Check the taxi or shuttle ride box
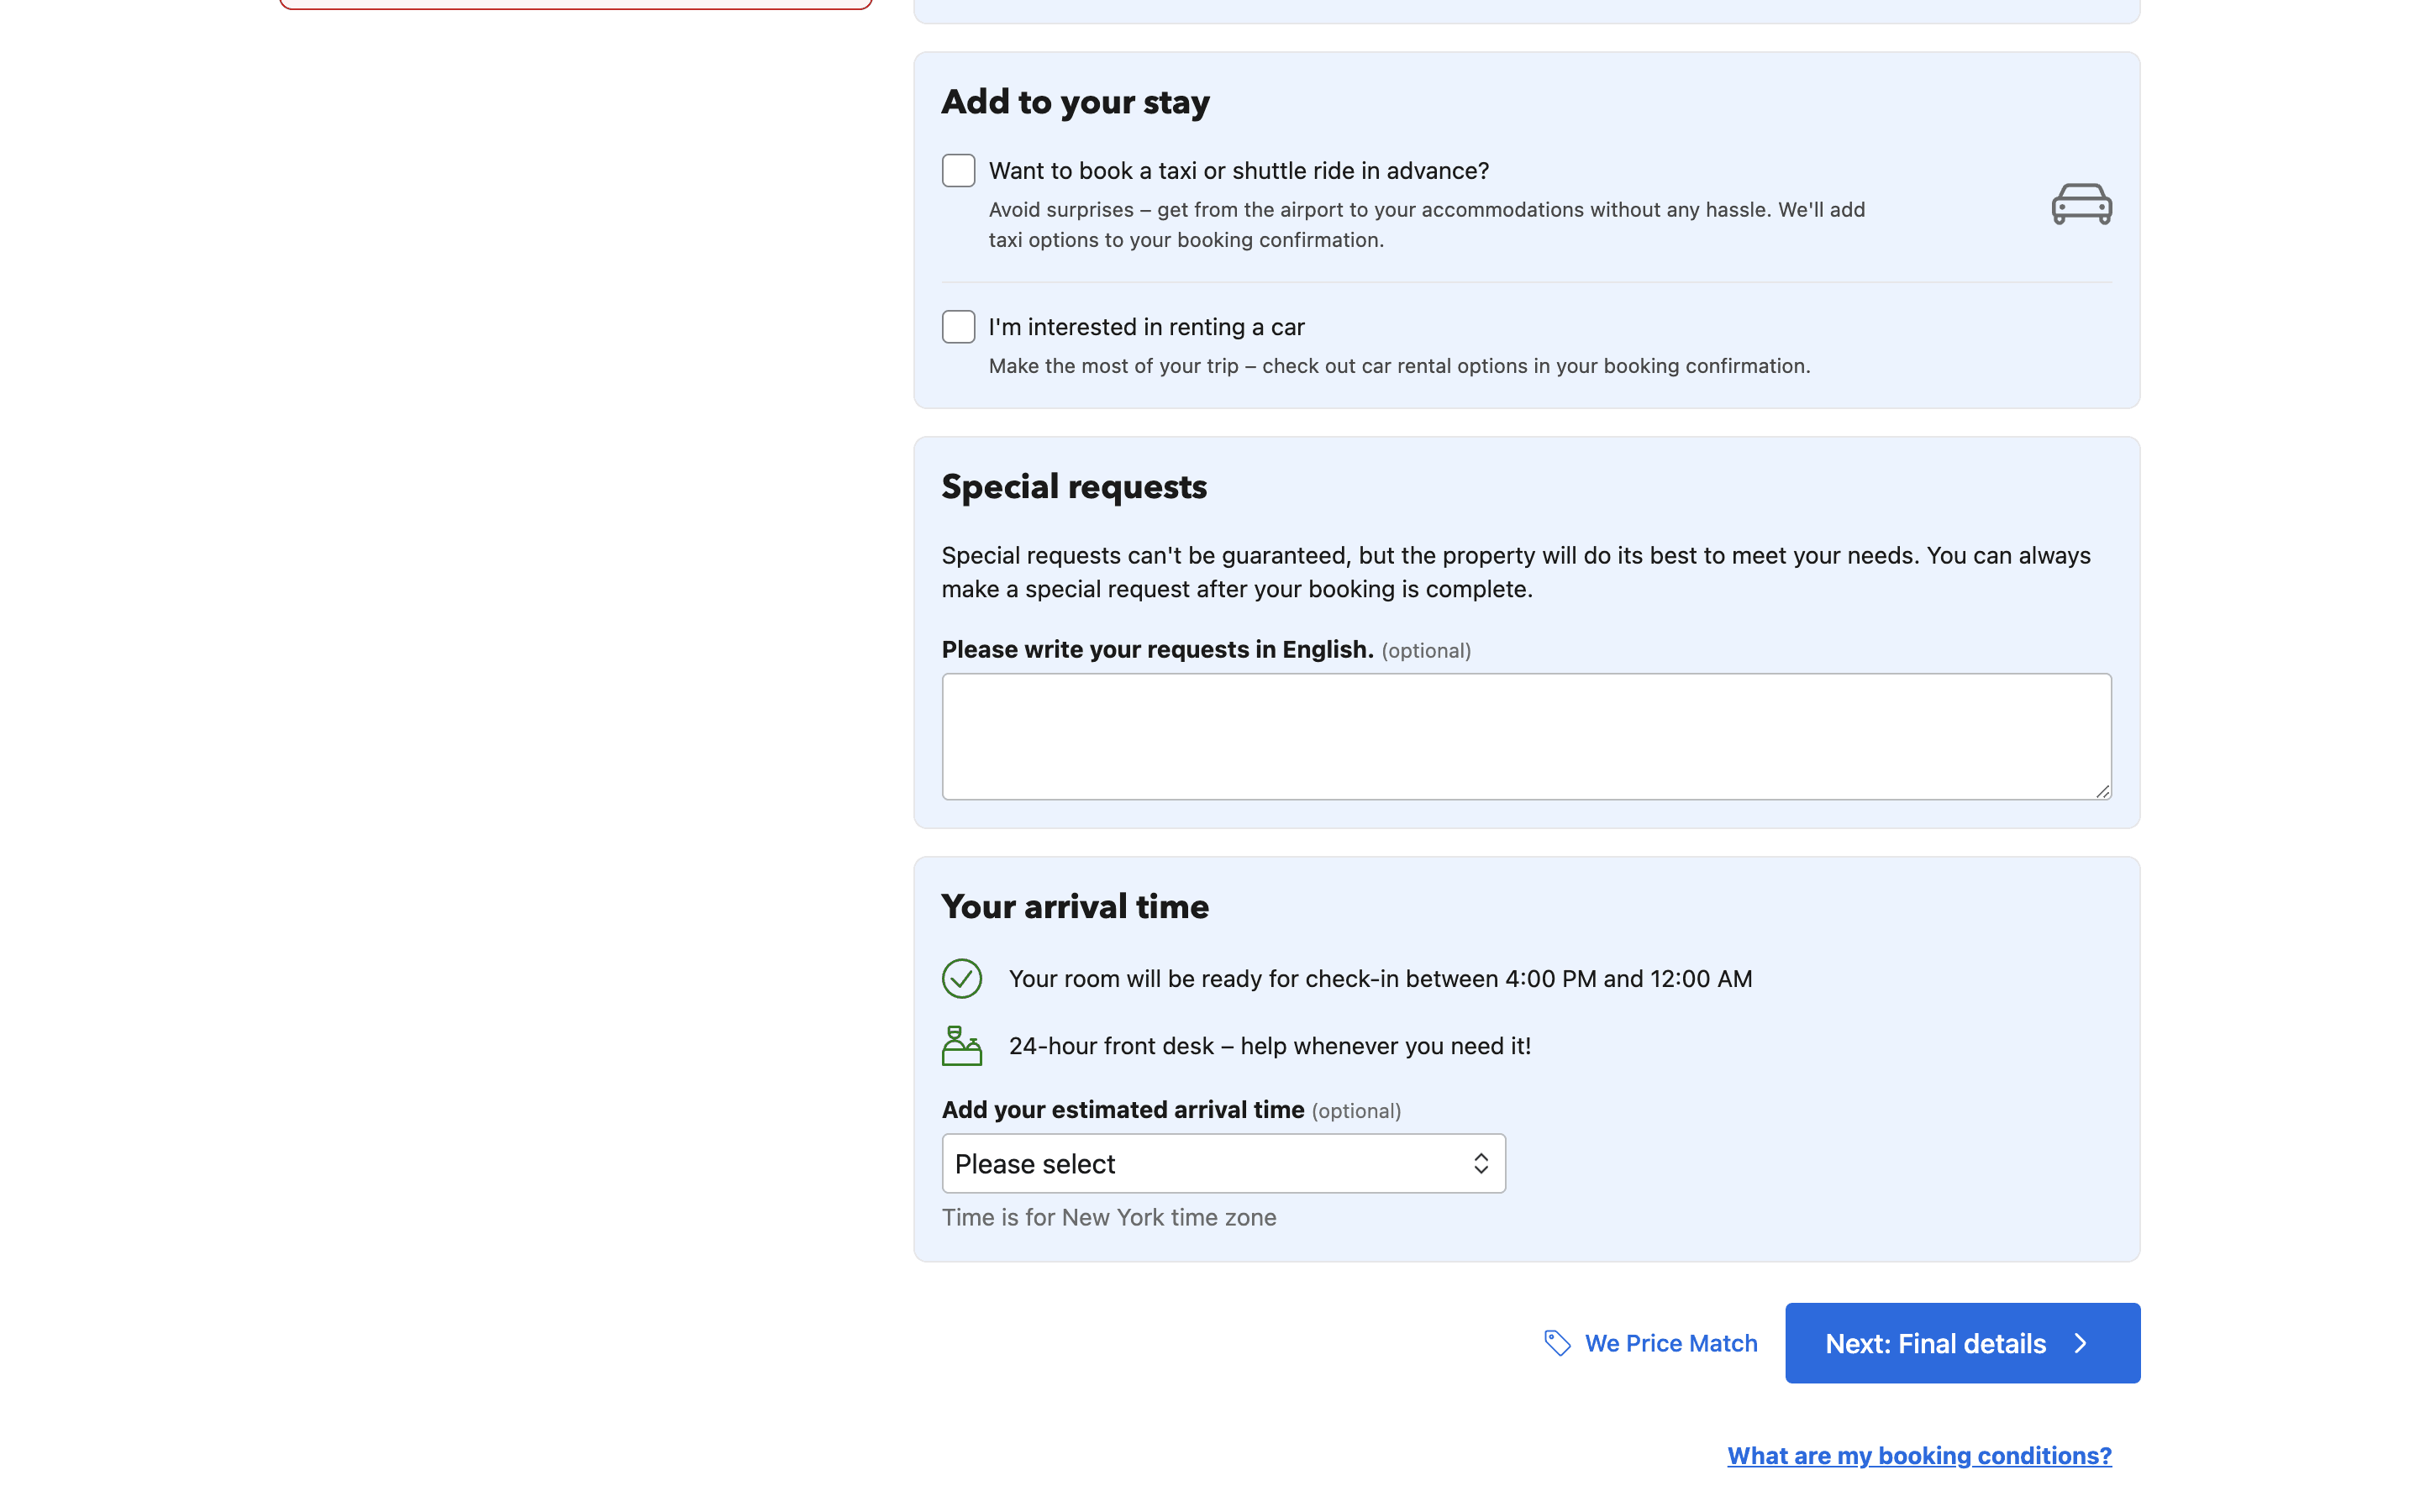The width and height of the screenshot is (2420, 1512). [958, 171]
